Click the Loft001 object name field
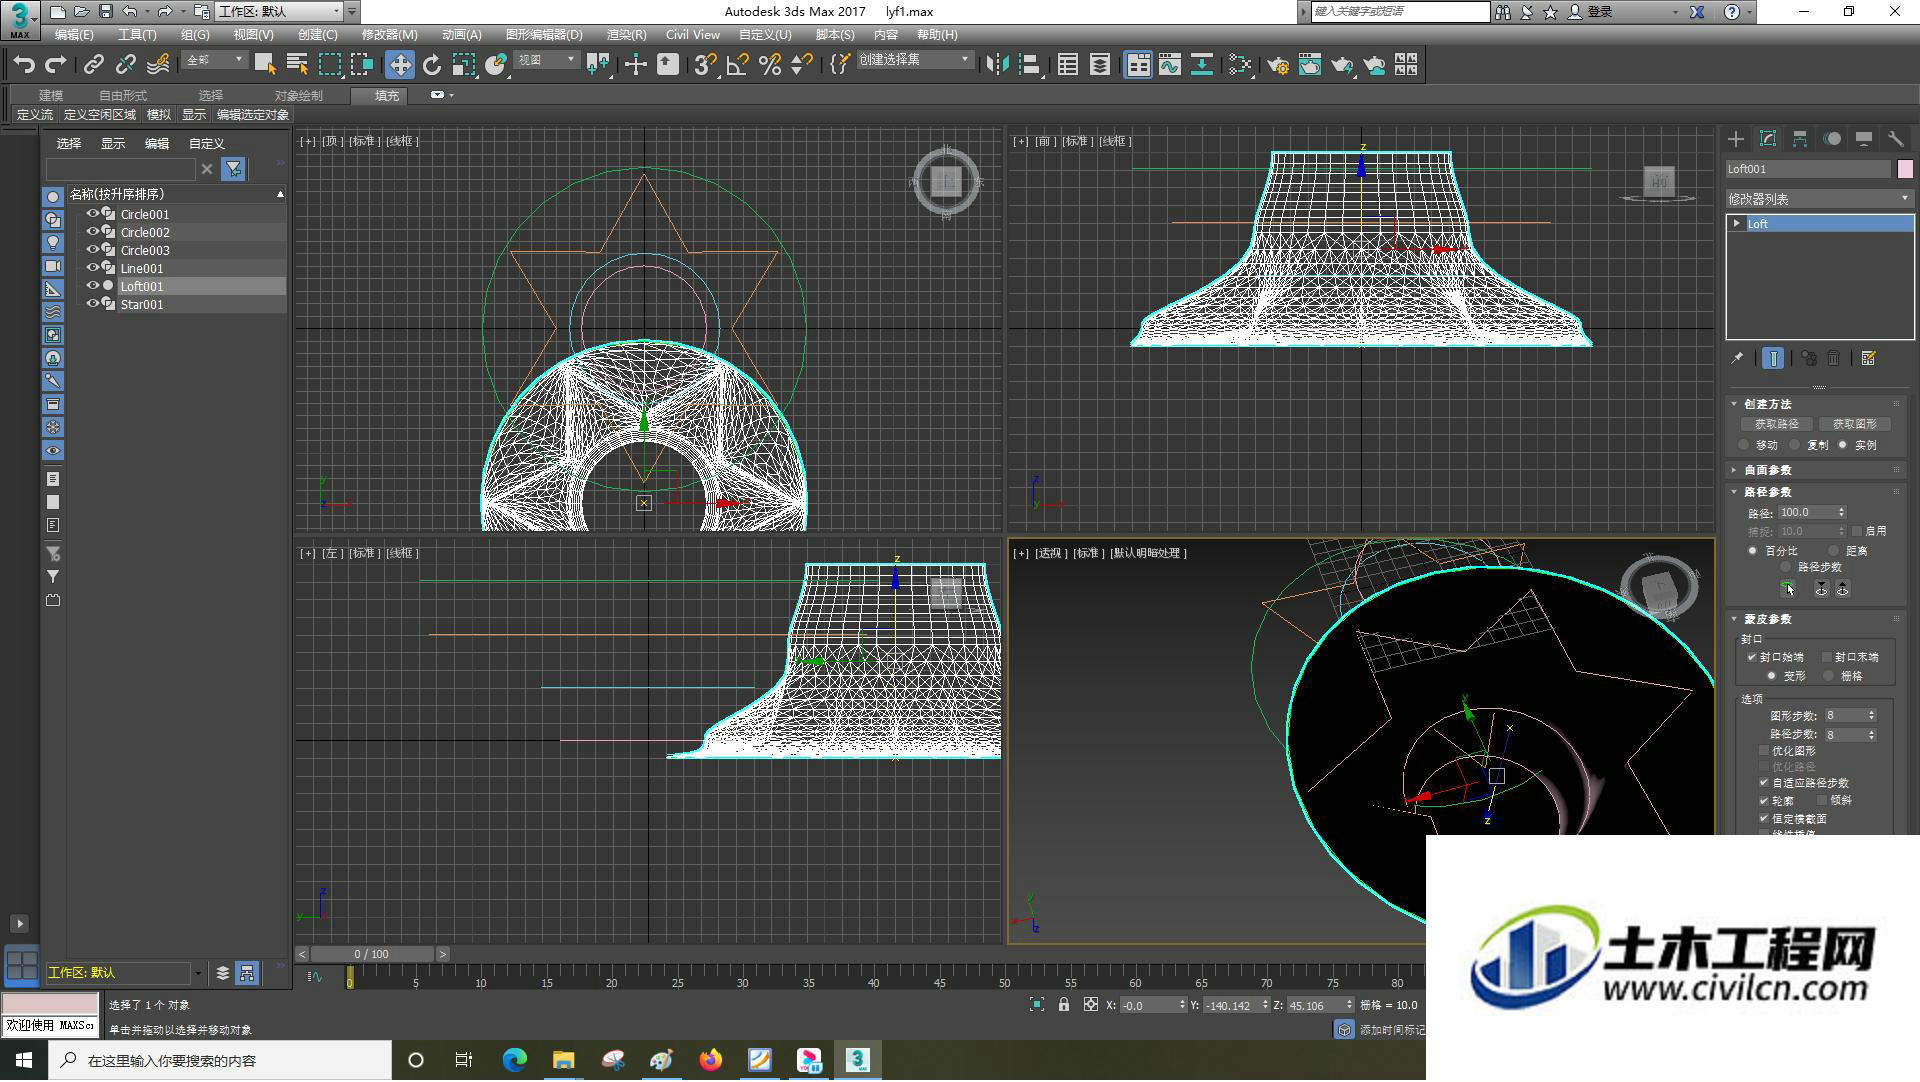The width and height of the screenshot is (1920, 1082). [x=1808, y=169]
